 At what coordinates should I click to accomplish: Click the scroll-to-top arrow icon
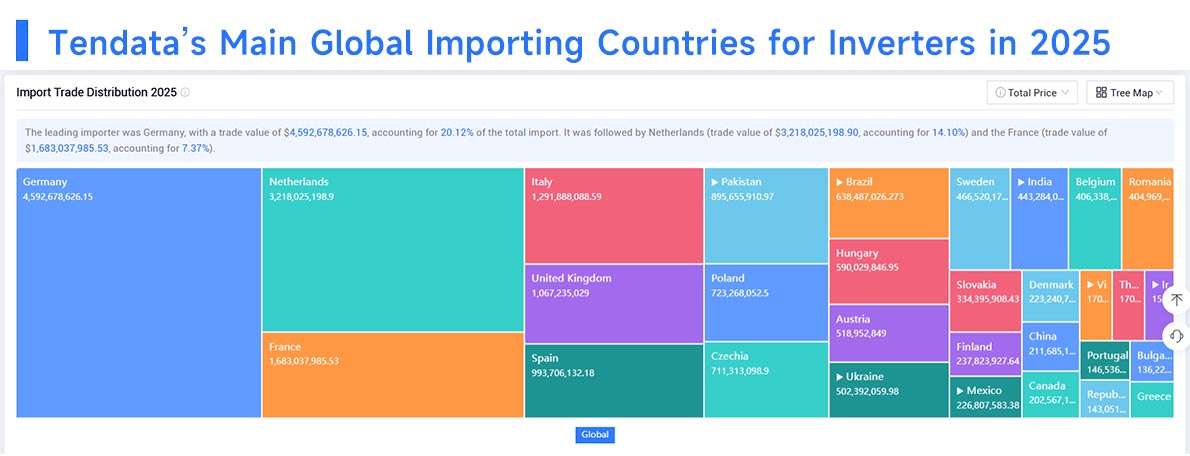coord(1176,300)
